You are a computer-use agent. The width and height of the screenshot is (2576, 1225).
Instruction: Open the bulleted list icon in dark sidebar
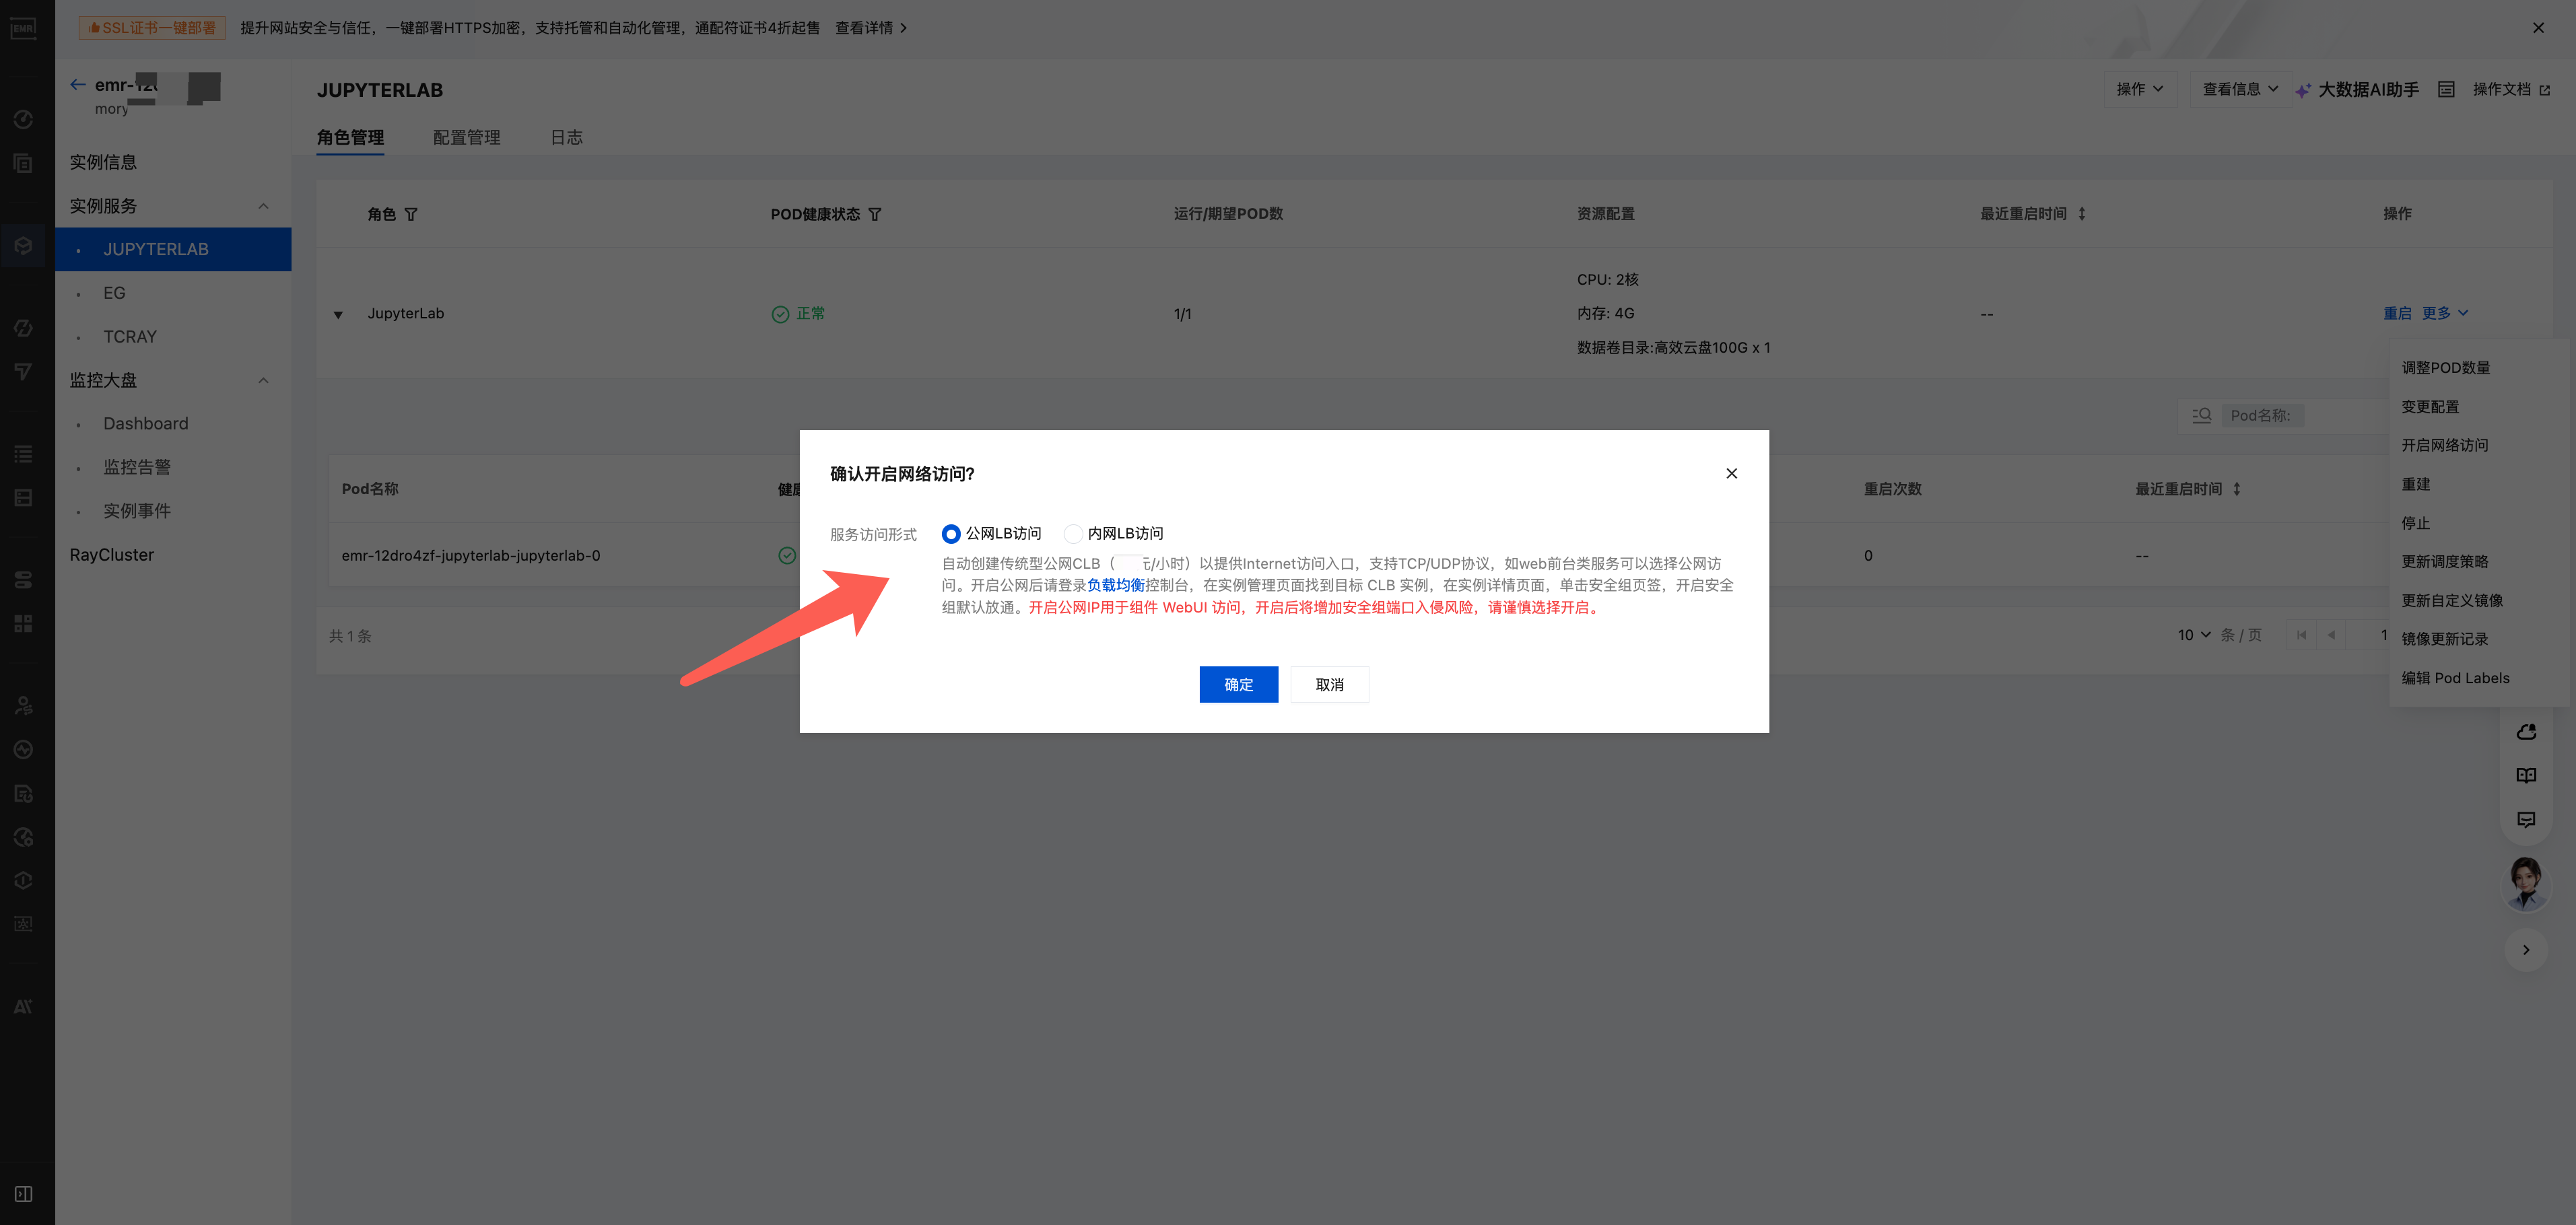(23, 454)
